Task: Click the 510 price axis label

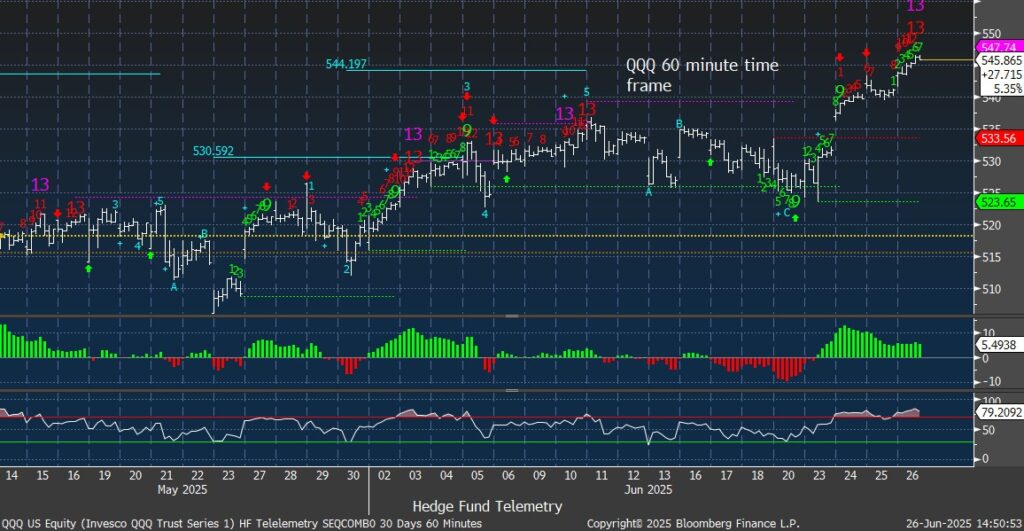Action: tap(991, 289)
